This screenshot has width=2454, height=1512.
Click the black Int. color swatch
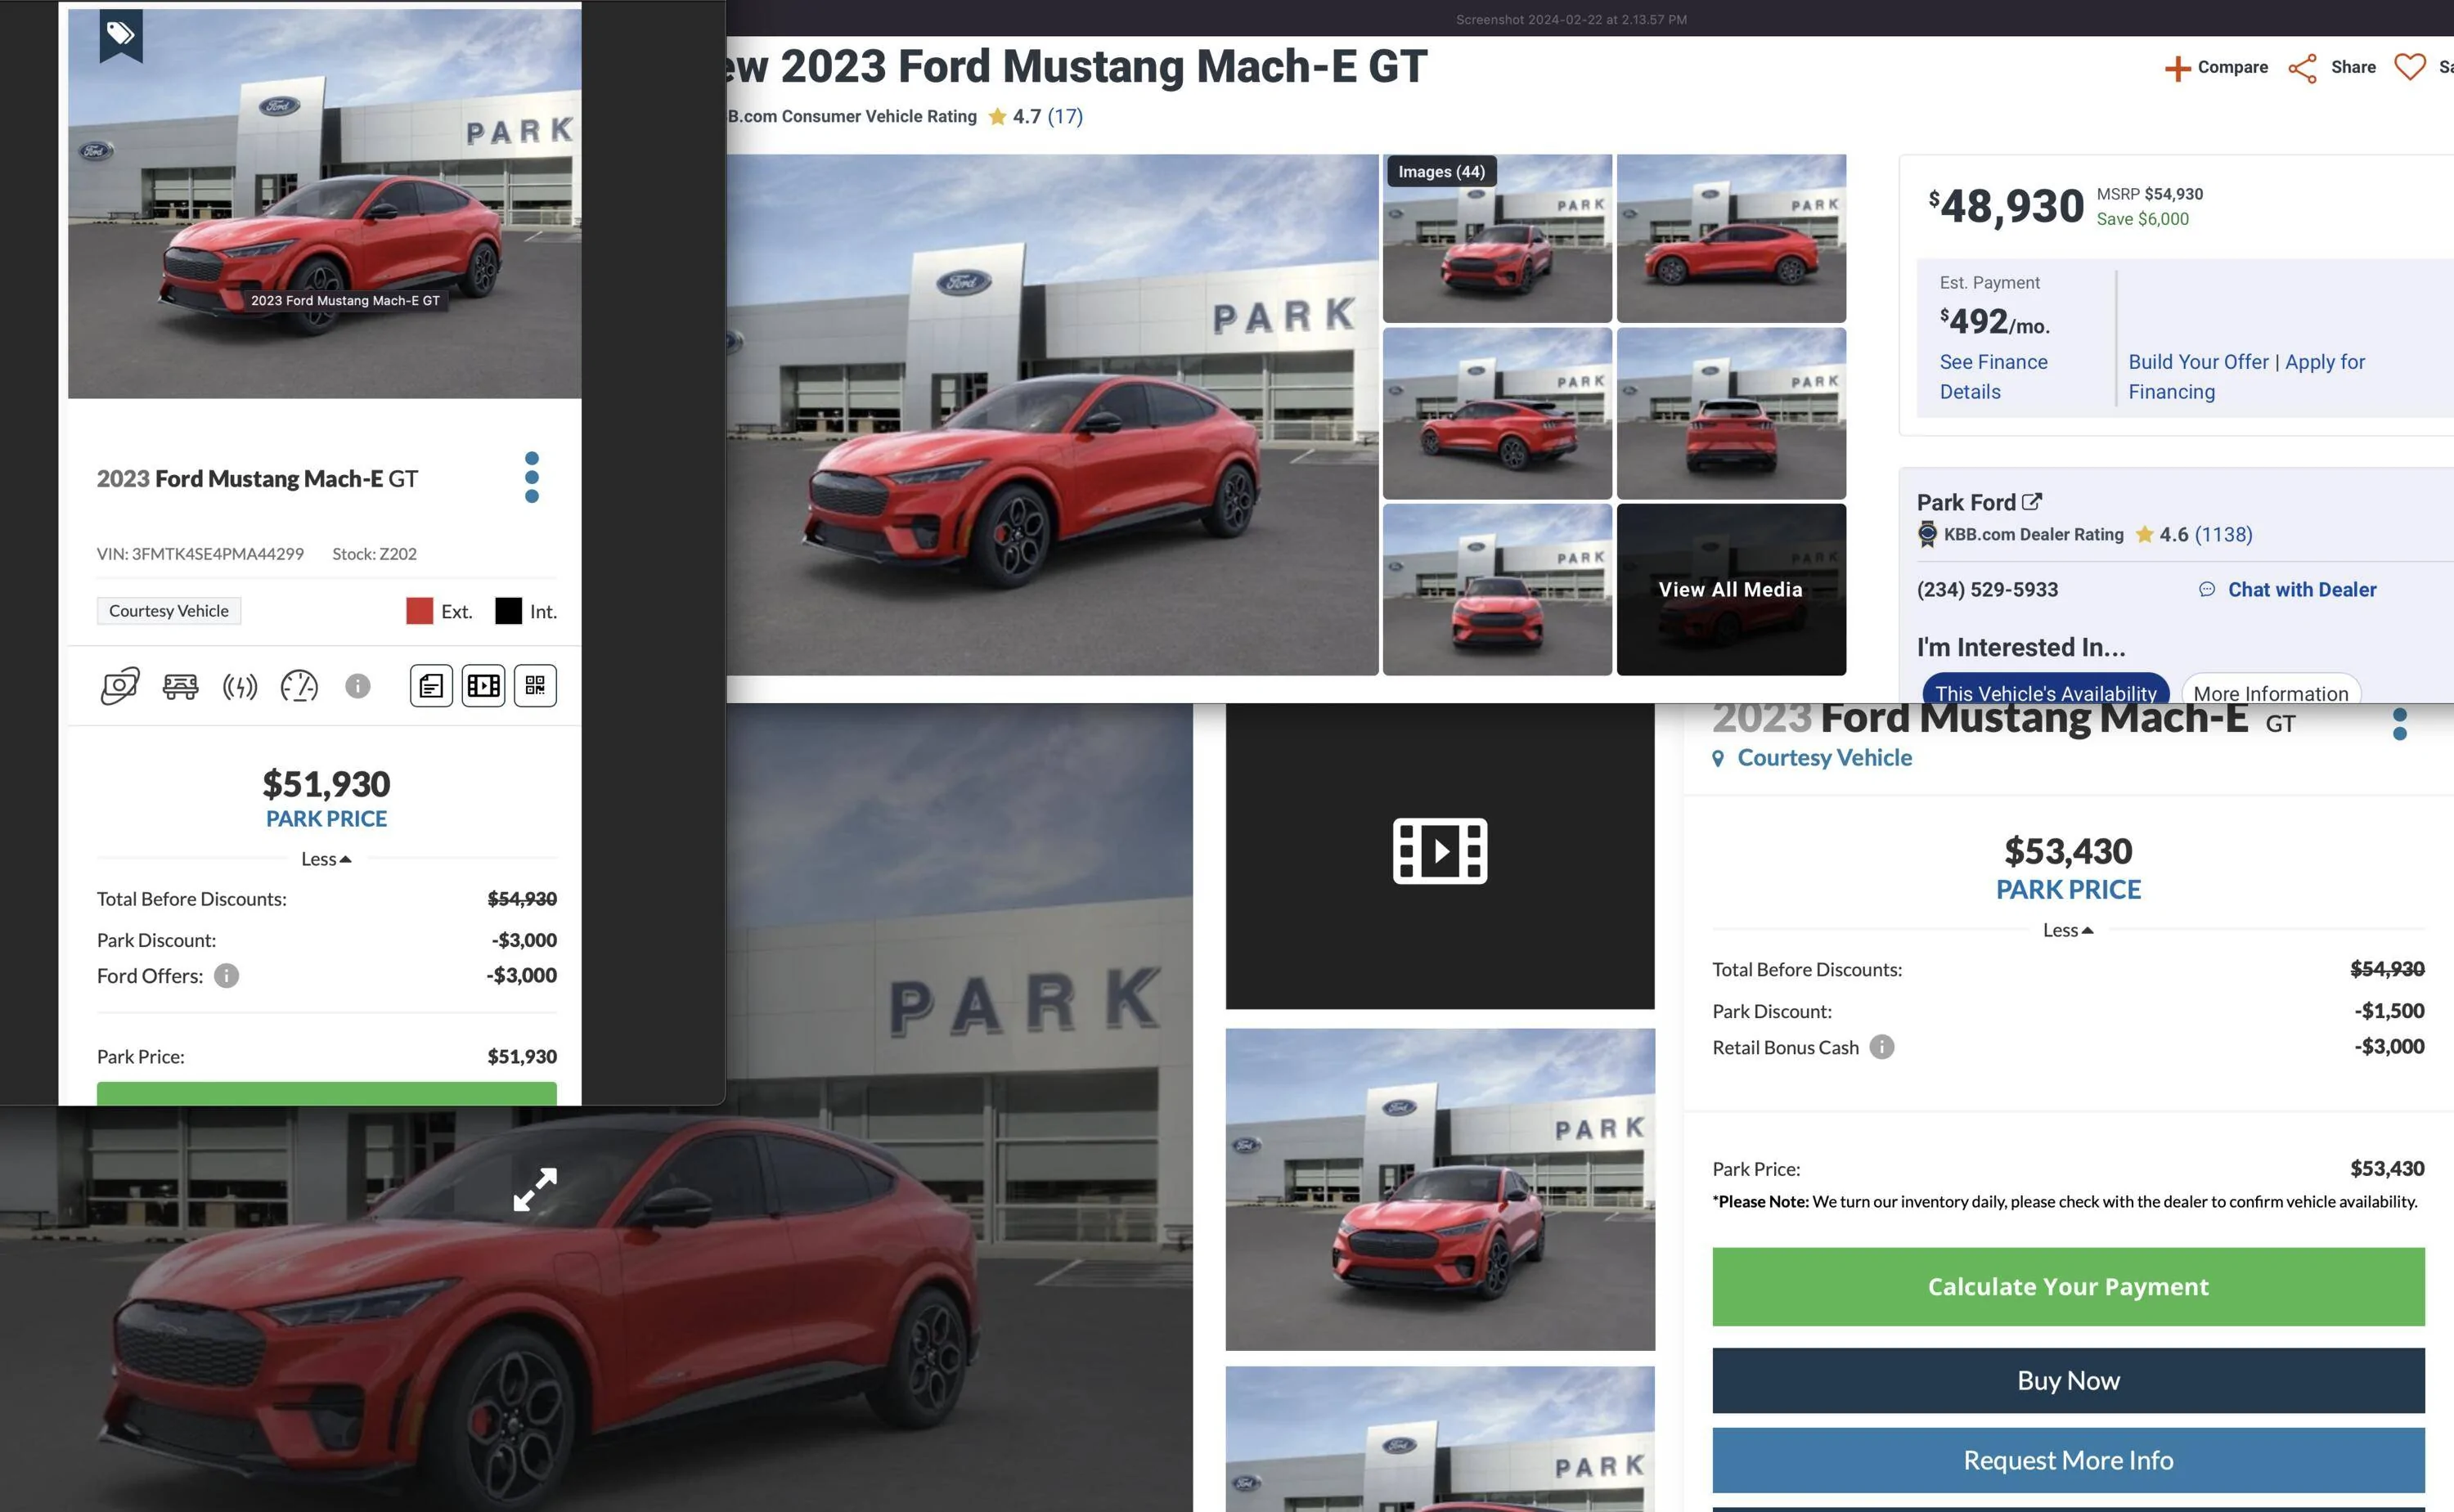coord(508,611)
